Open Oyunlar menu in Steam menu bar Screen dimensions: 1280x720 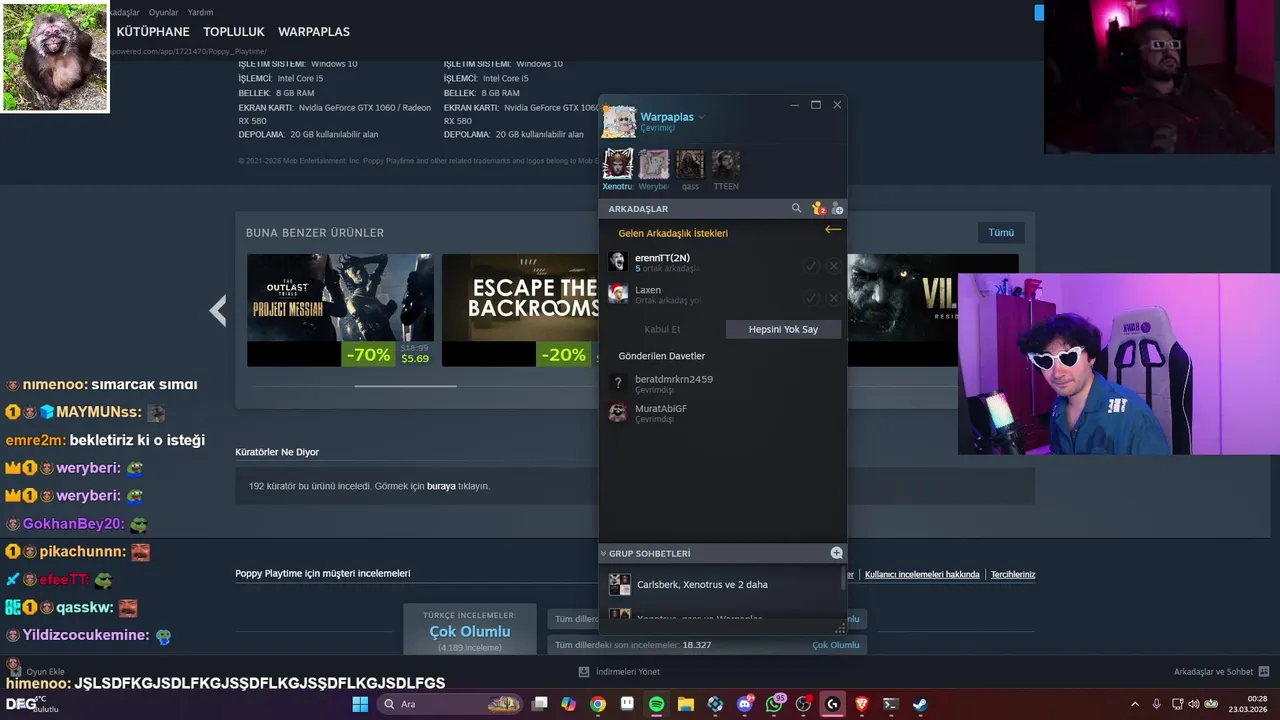coord(164,12)
